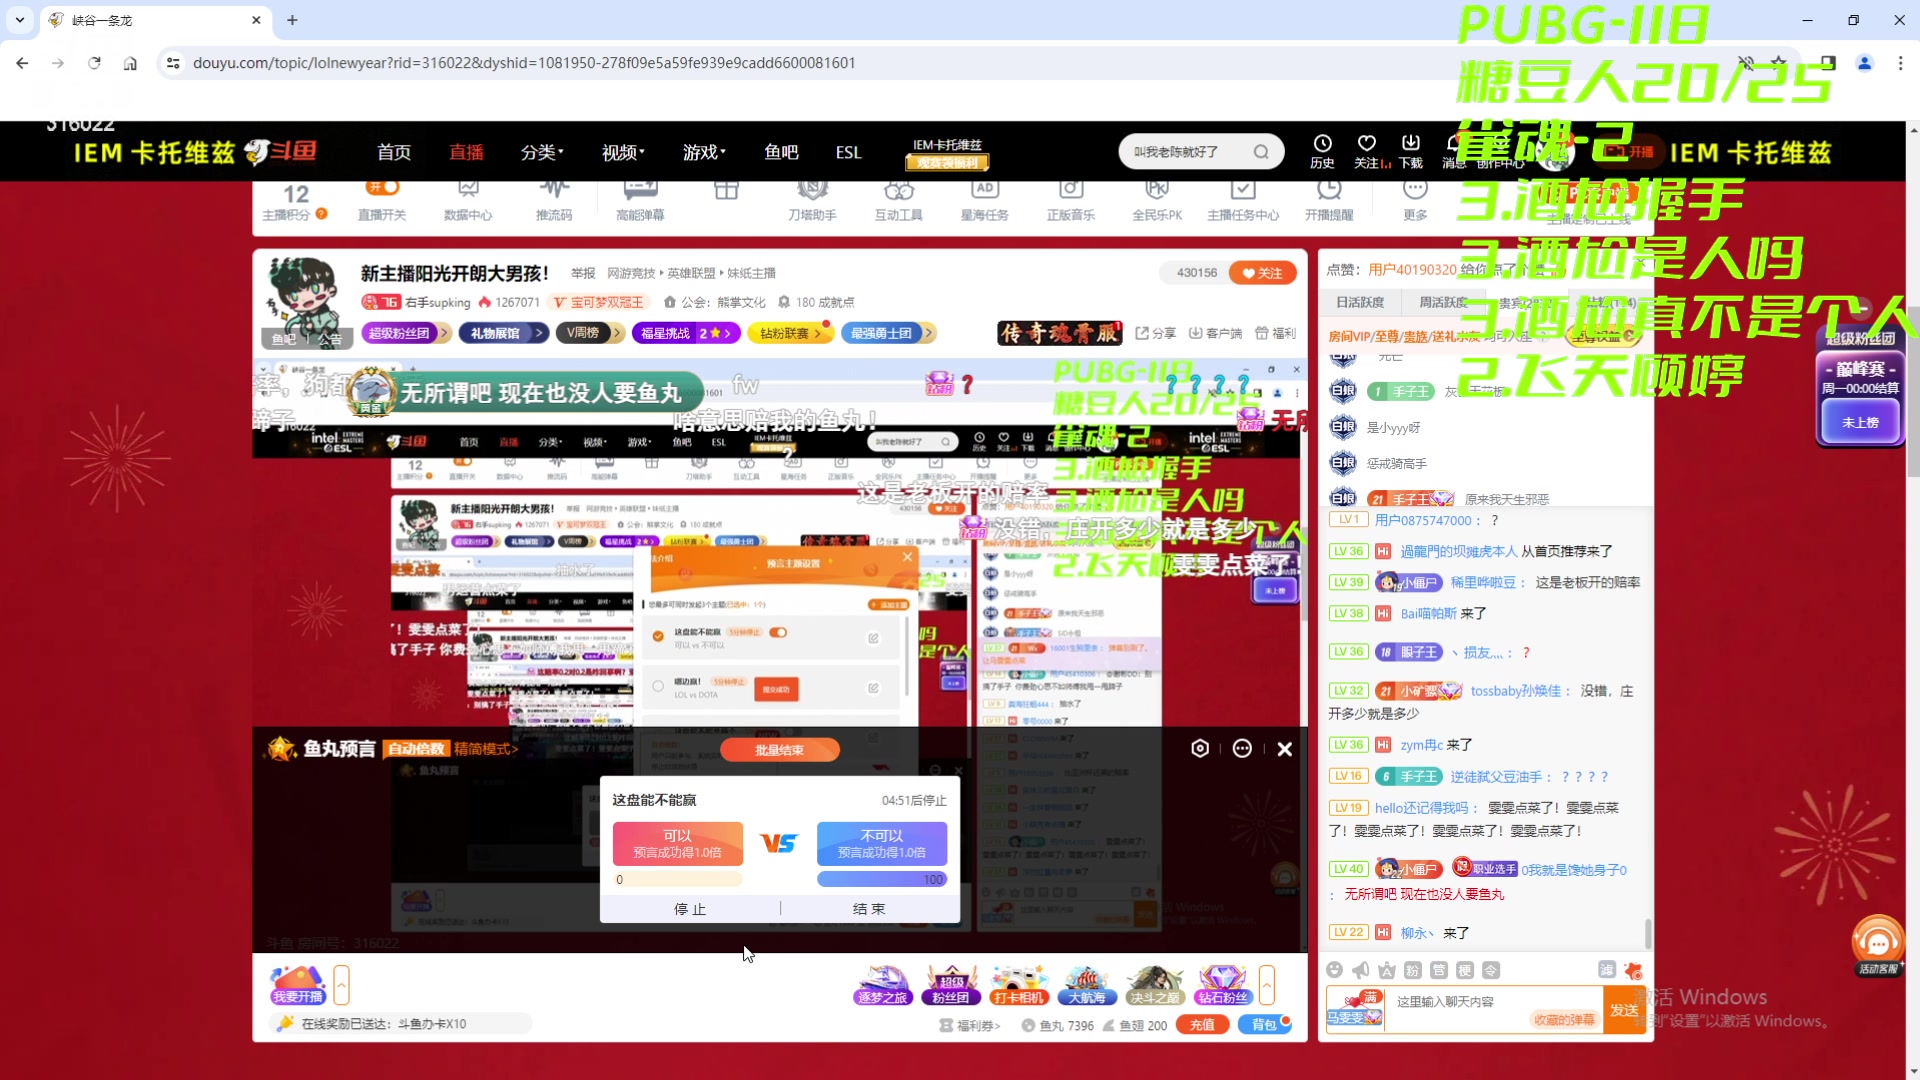Click the 关注 follow button by 430156
Viewport: 1920px width, 1080px height.
[x=1262, y=273]
